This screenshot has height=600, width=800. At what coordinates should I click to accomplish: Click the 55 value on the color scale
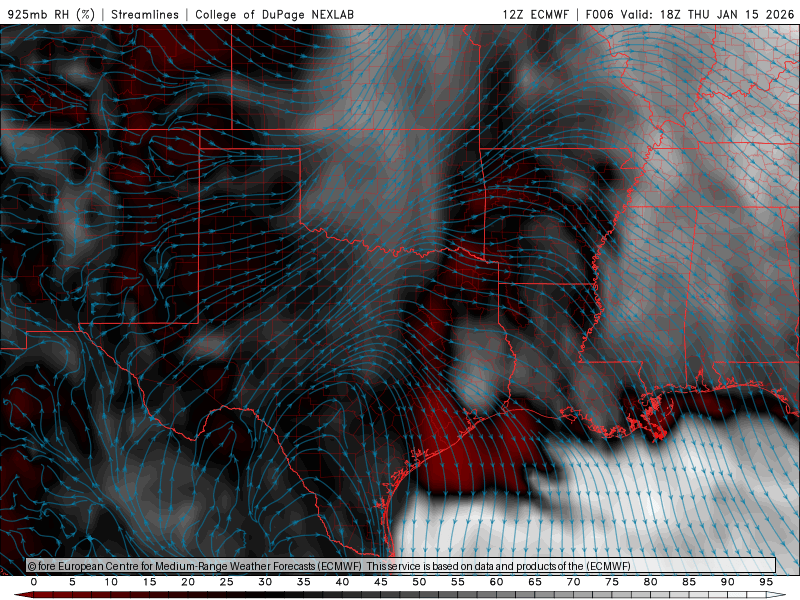click(458, 582)
